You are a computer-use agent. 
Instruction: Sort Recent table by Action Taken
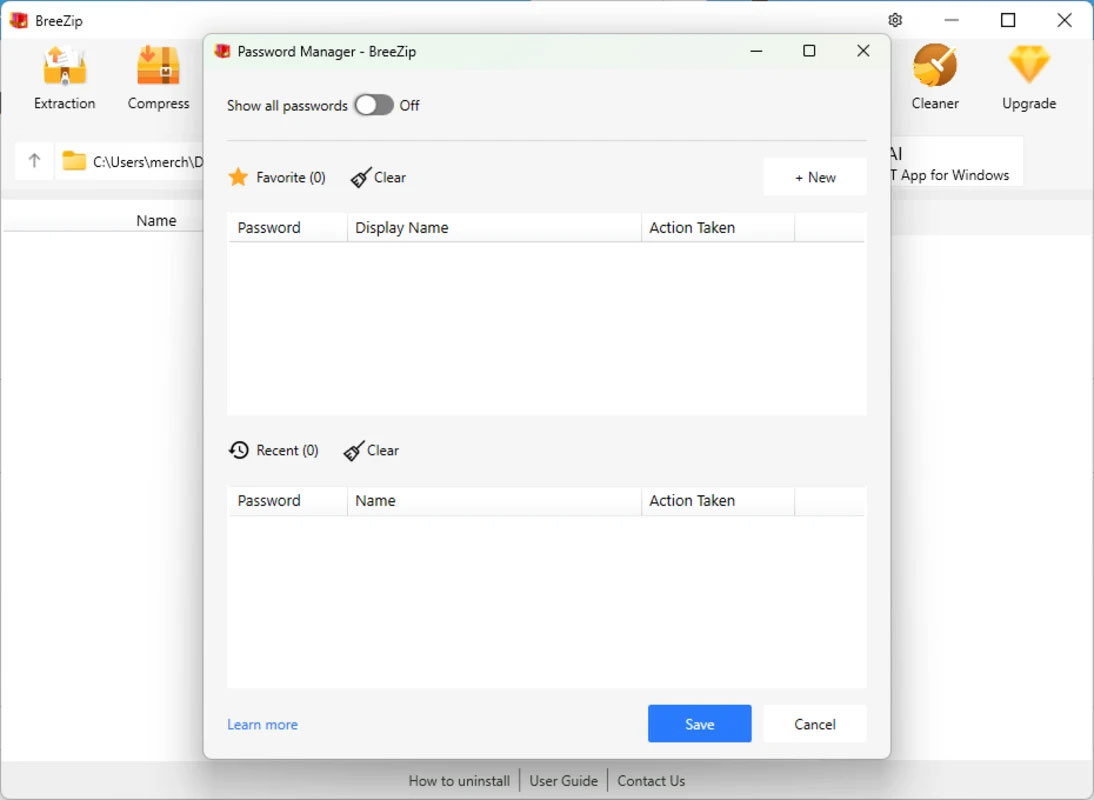(x=718, y=501)
